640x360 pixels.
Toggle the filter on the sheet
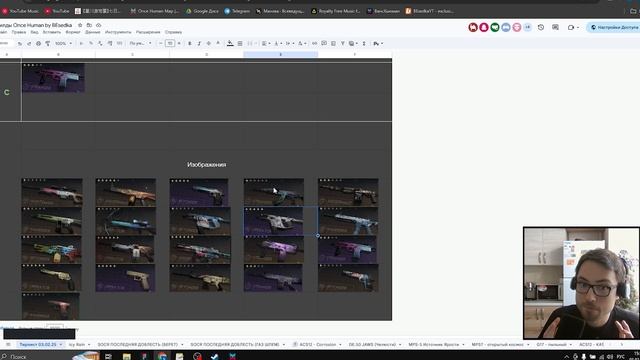click(342, 43)
